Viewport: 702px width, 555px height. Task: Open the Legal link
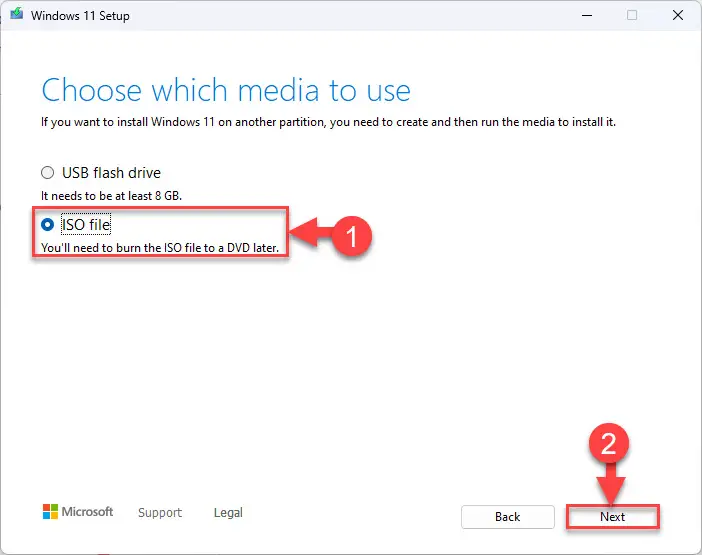point(228,512)
